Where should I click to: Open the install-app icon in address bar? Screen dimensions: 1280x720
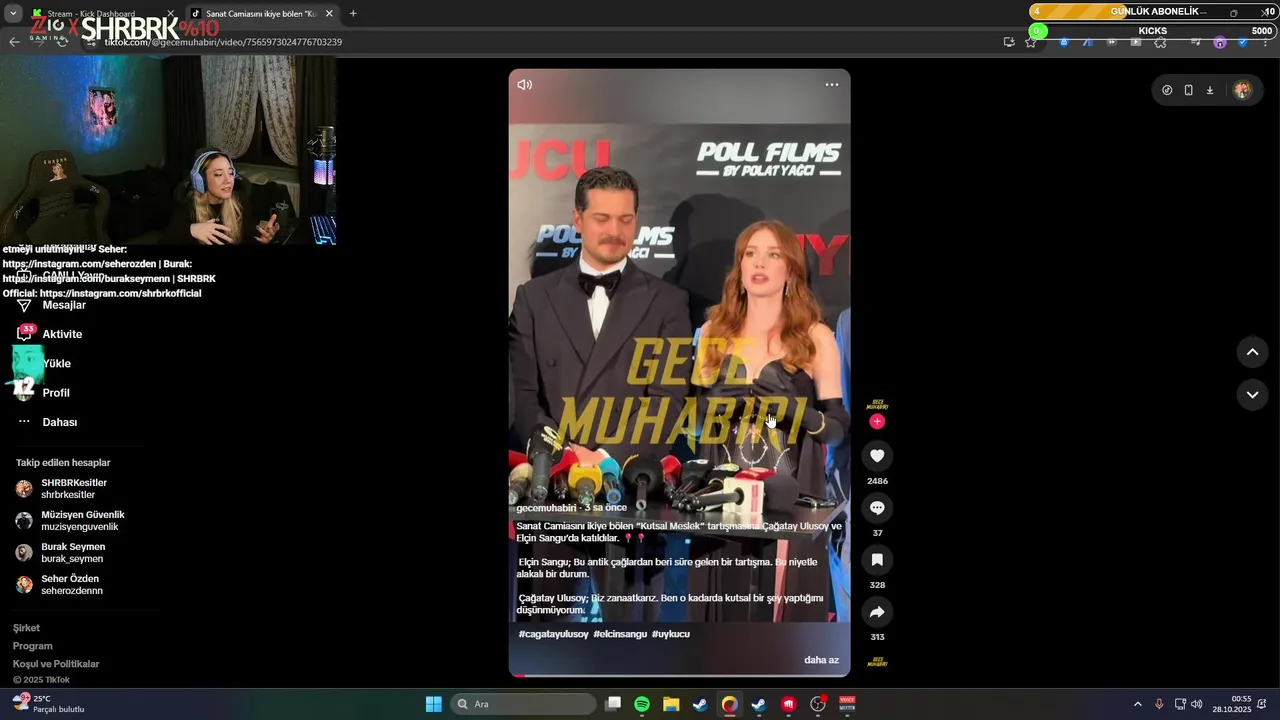pos(1009,42)
